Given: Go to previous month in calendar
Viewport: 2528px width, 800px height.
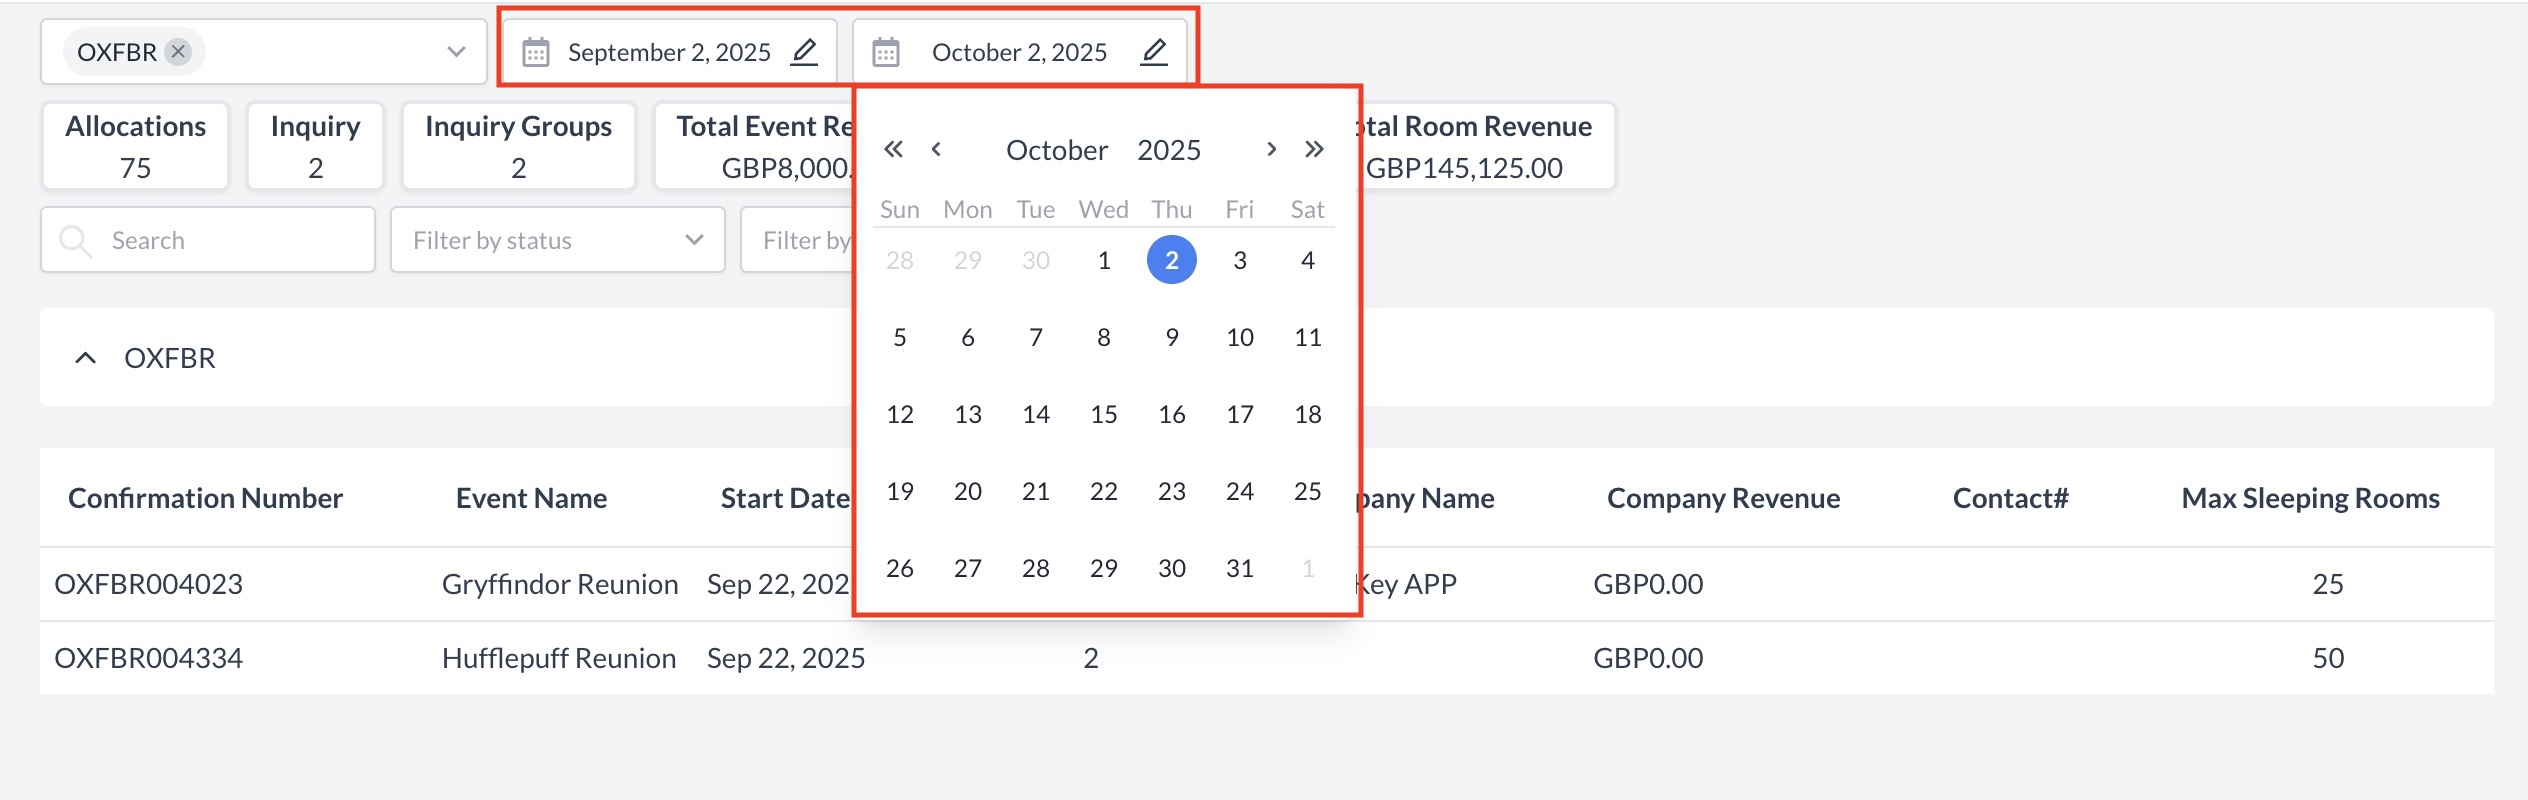Looking at the screenshot, I should pos(936,150).
